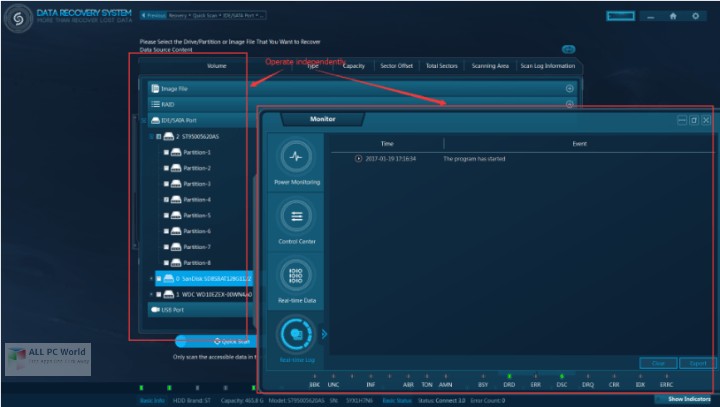The image size is (720, 407).
Task: Check the Partition-2 checkbox
Action: [166, 168]
